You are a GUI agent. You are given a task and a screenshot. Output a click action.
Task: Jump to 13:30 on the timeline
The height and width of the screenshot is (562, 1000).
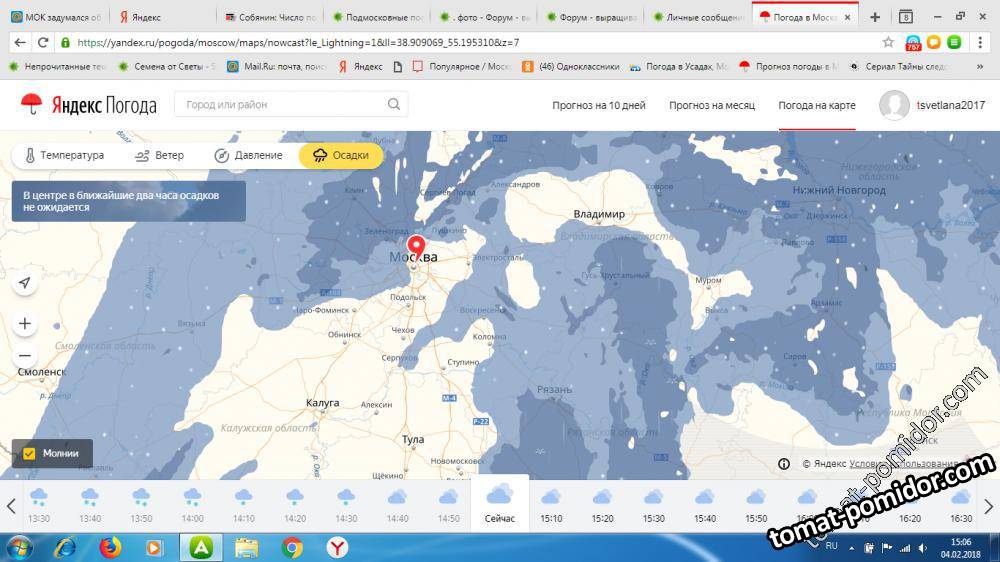point(39,505)
